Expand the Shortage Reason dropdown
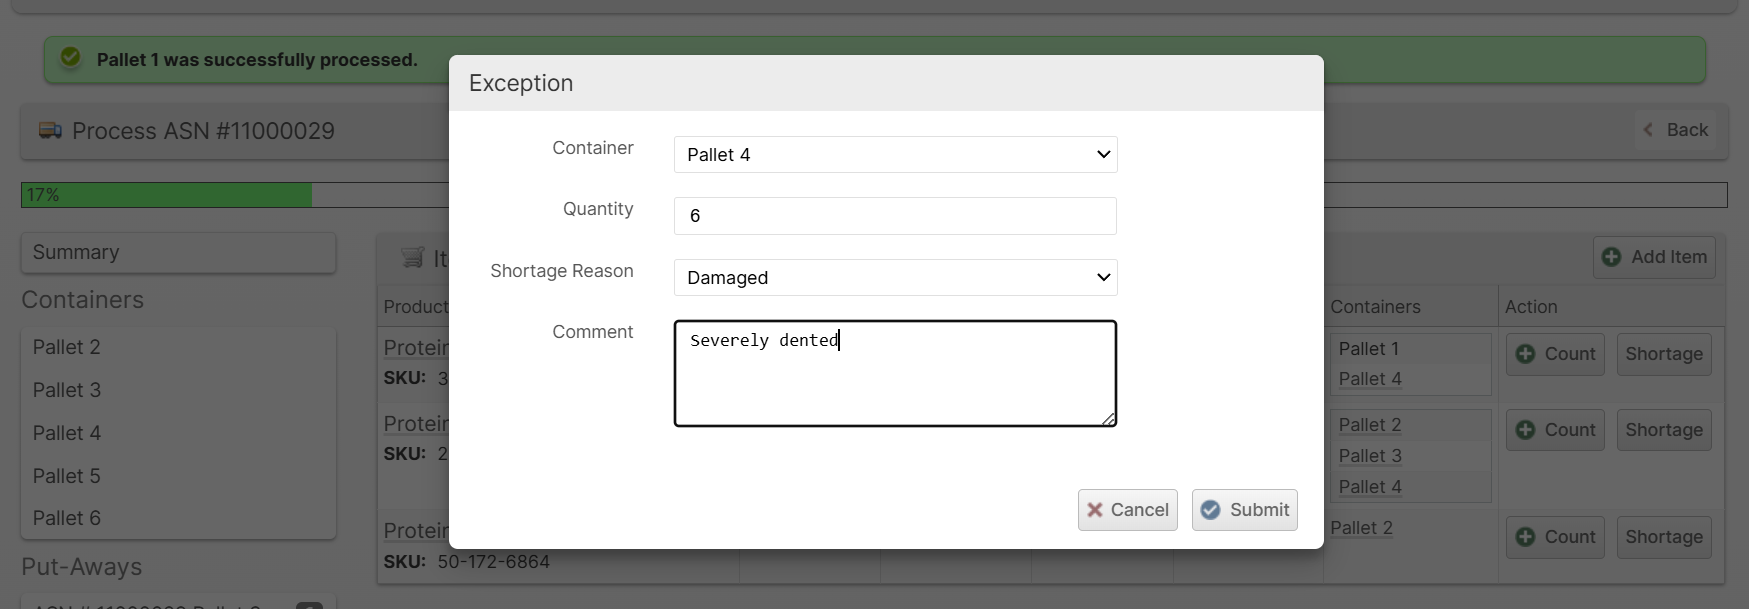 point(895,278)
